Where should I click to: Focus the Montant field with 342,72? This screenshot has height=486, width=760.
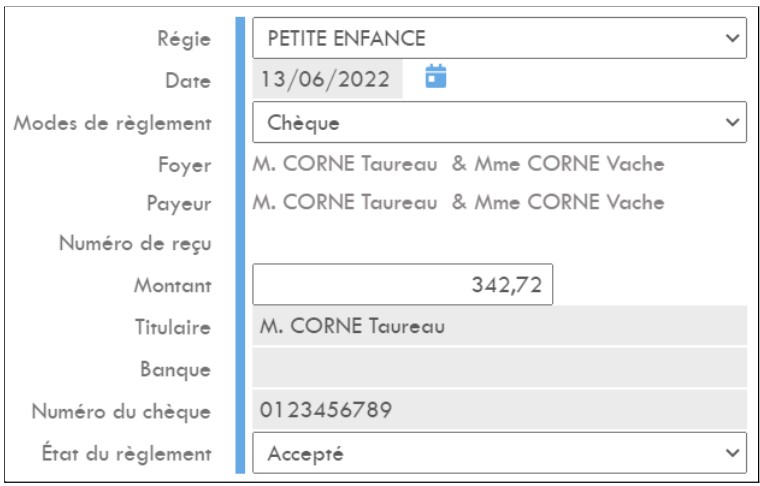click(x=402, y=284)
